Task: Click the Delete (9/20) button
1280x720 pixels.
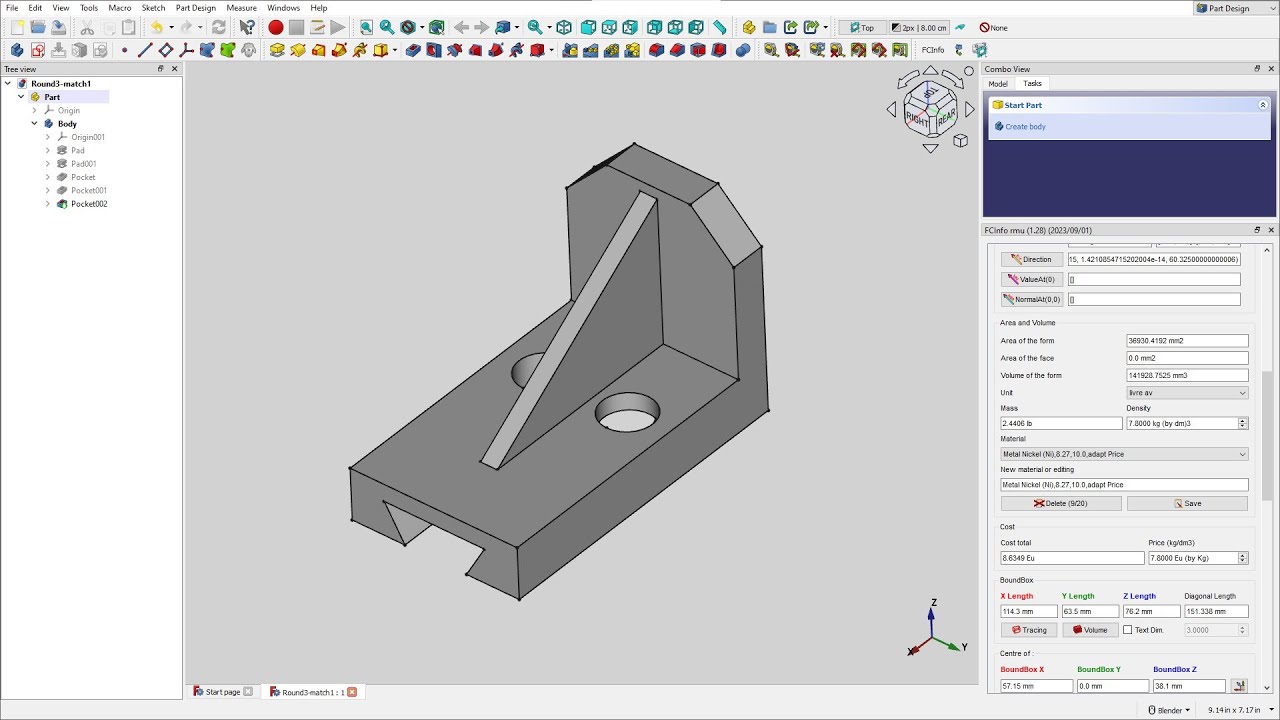Action: pyautogui.click(x=1061, y=504)
